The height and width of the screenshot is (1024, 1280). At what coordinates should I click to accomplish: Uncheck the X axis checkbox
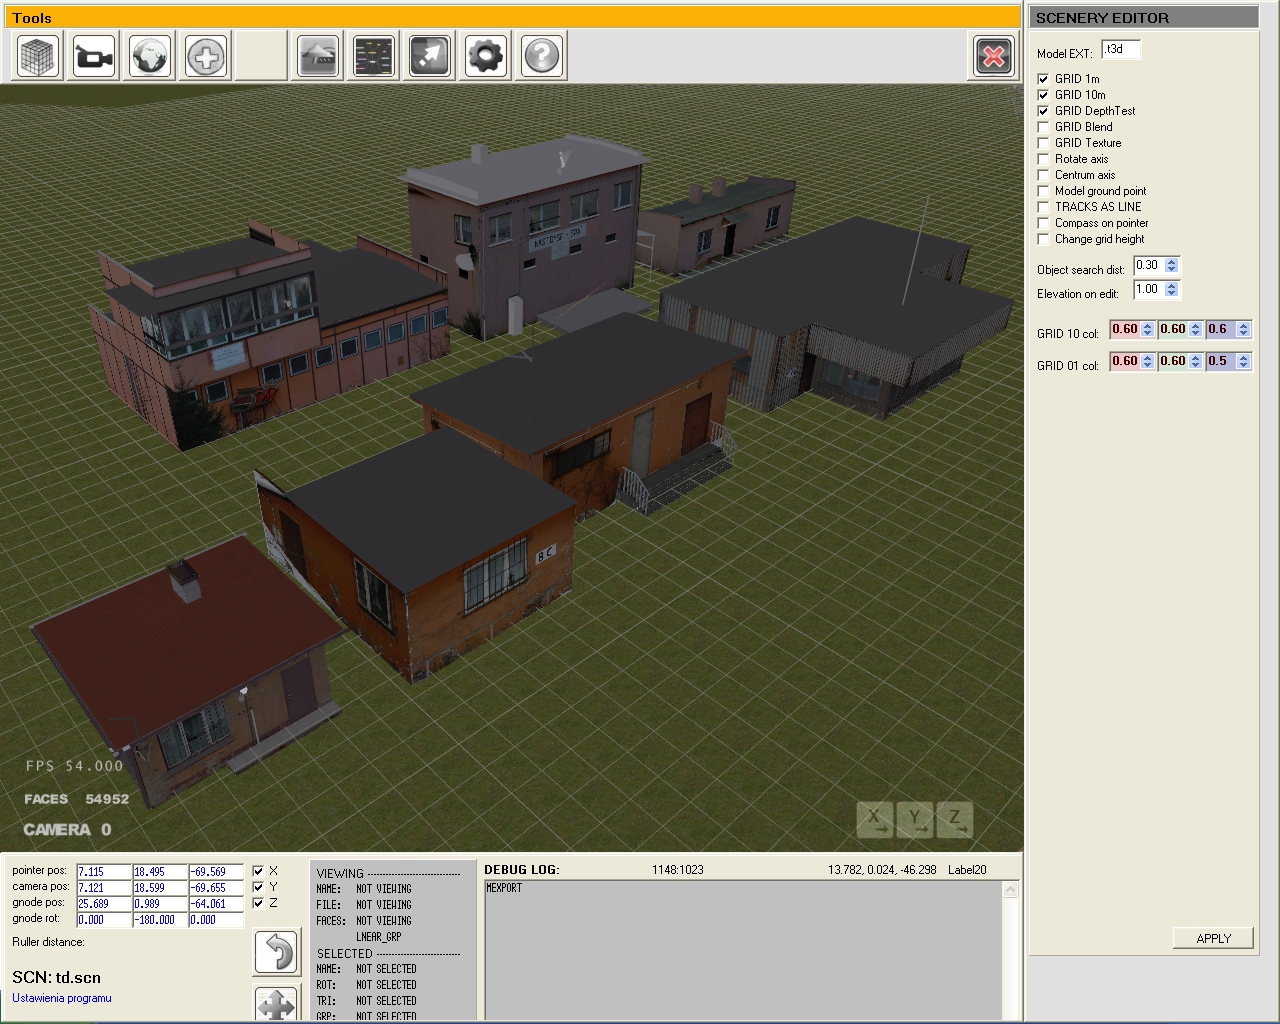point(258,871)
